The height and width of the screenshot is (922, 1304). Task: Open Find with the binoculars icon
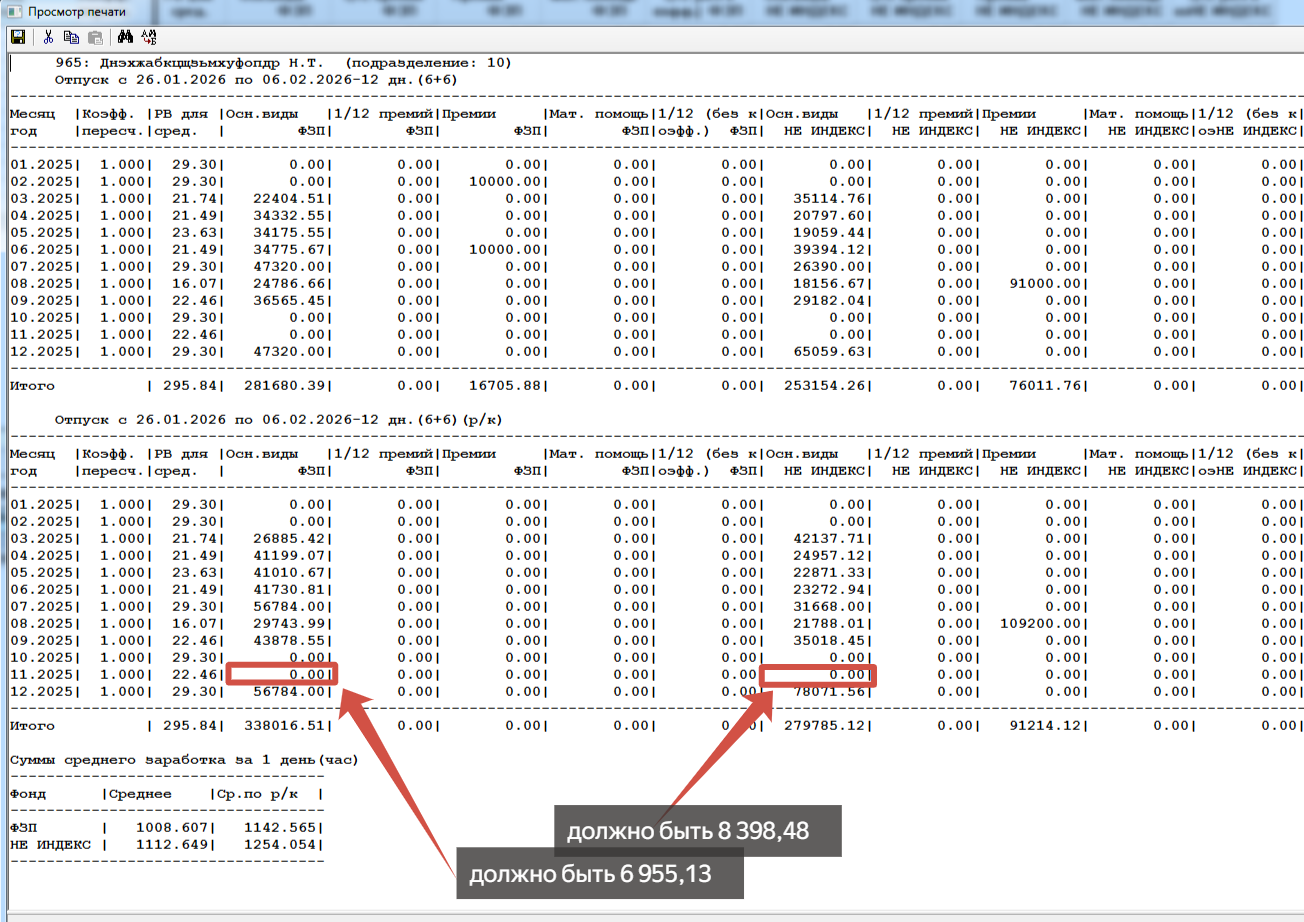[125, 38]
